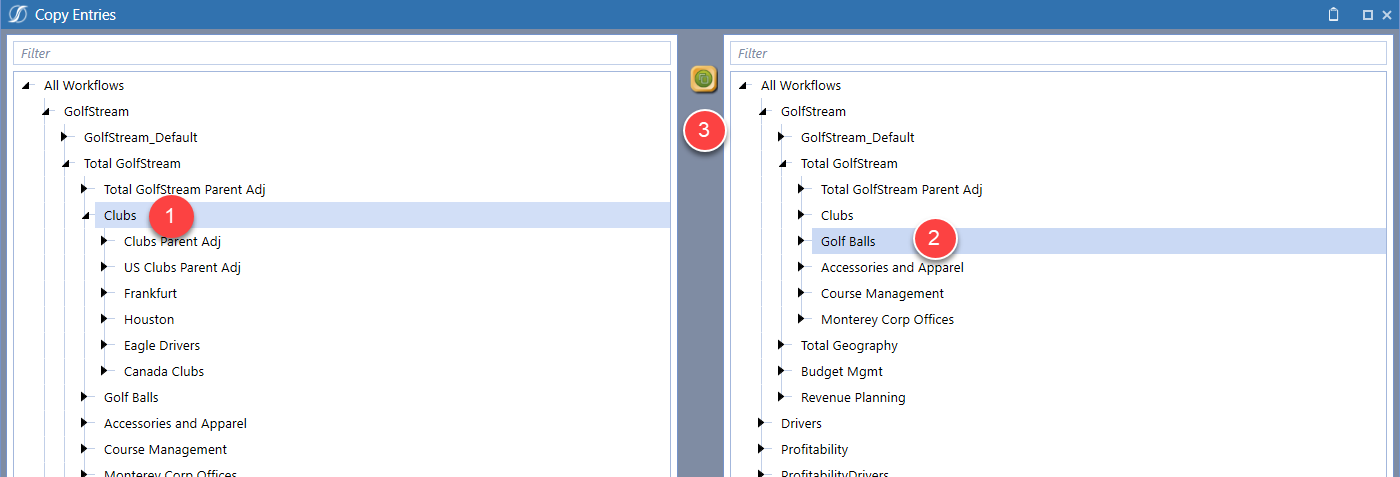Select the Budget Mgmt entry
This screenshot has height=477, width=1400.
pos(841,371)
